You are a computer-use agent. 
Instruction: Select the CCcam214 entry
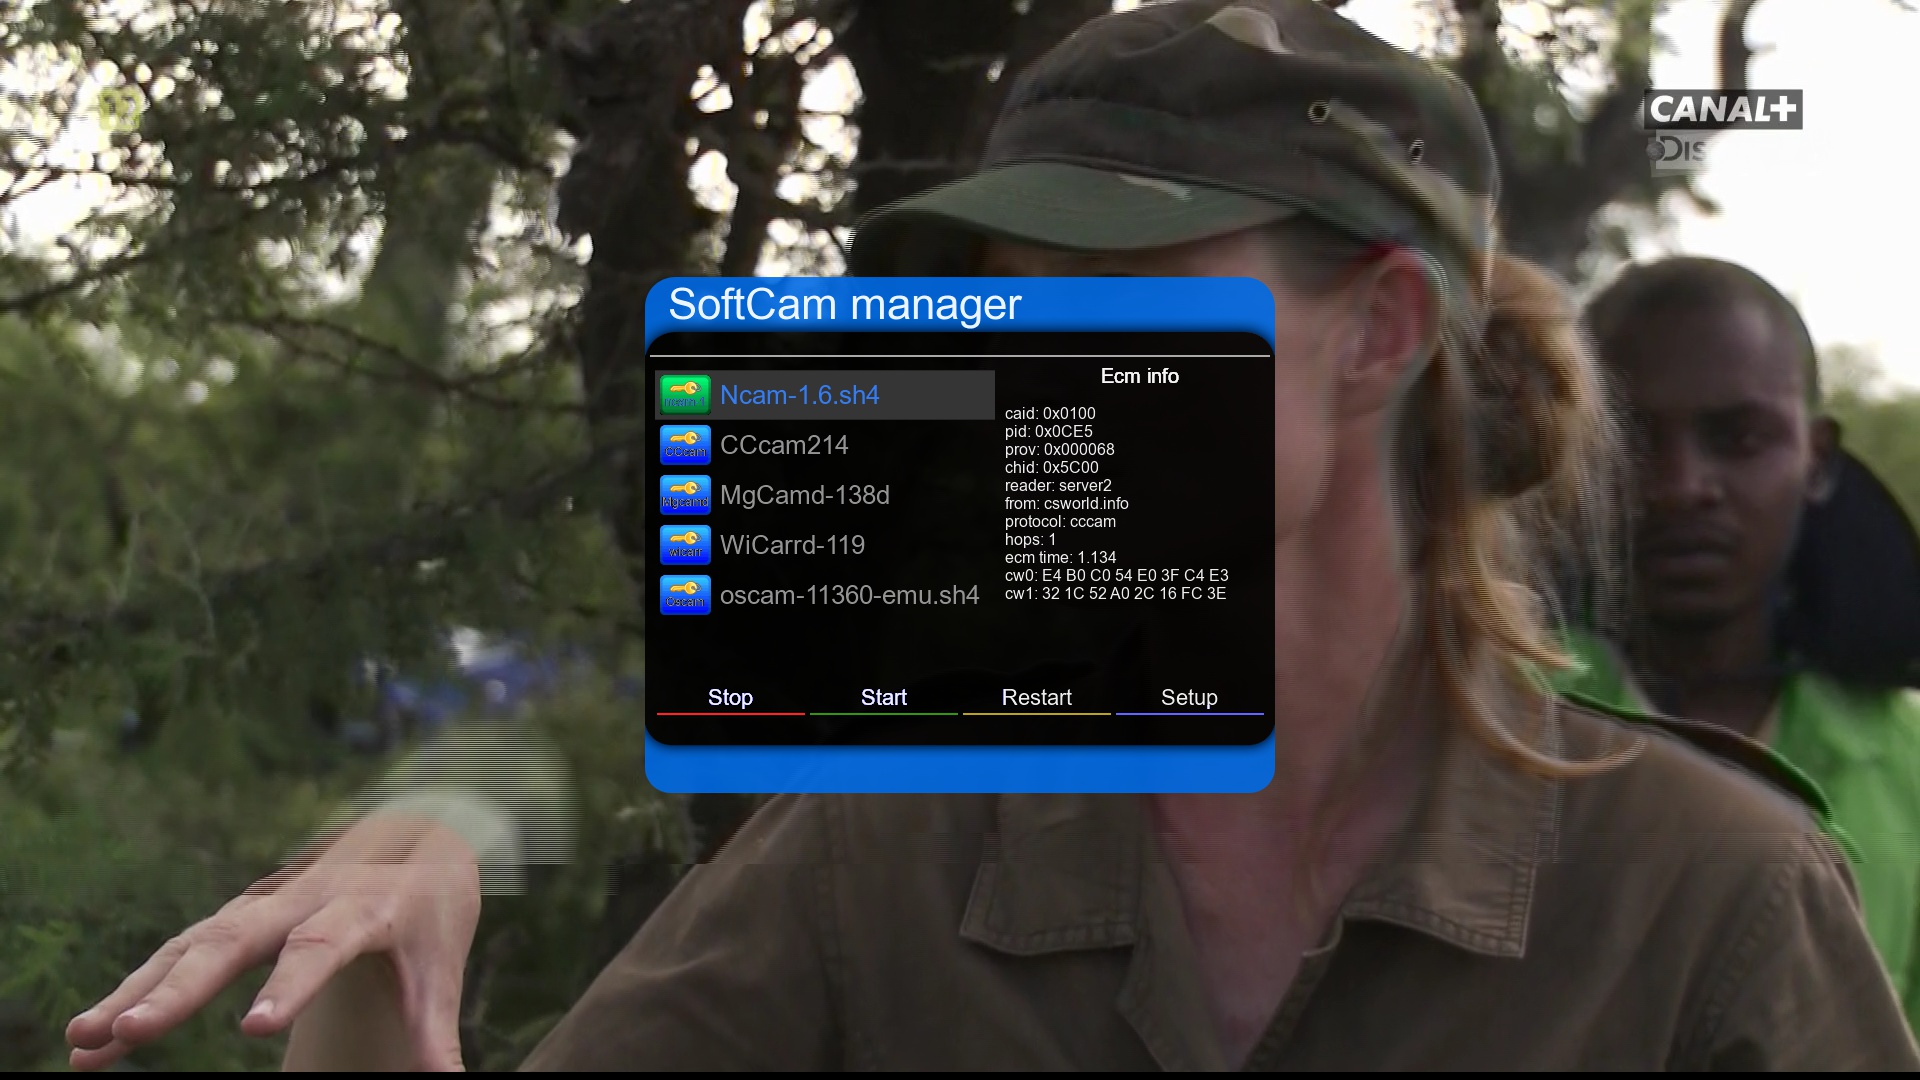click(x=784, y=445)
